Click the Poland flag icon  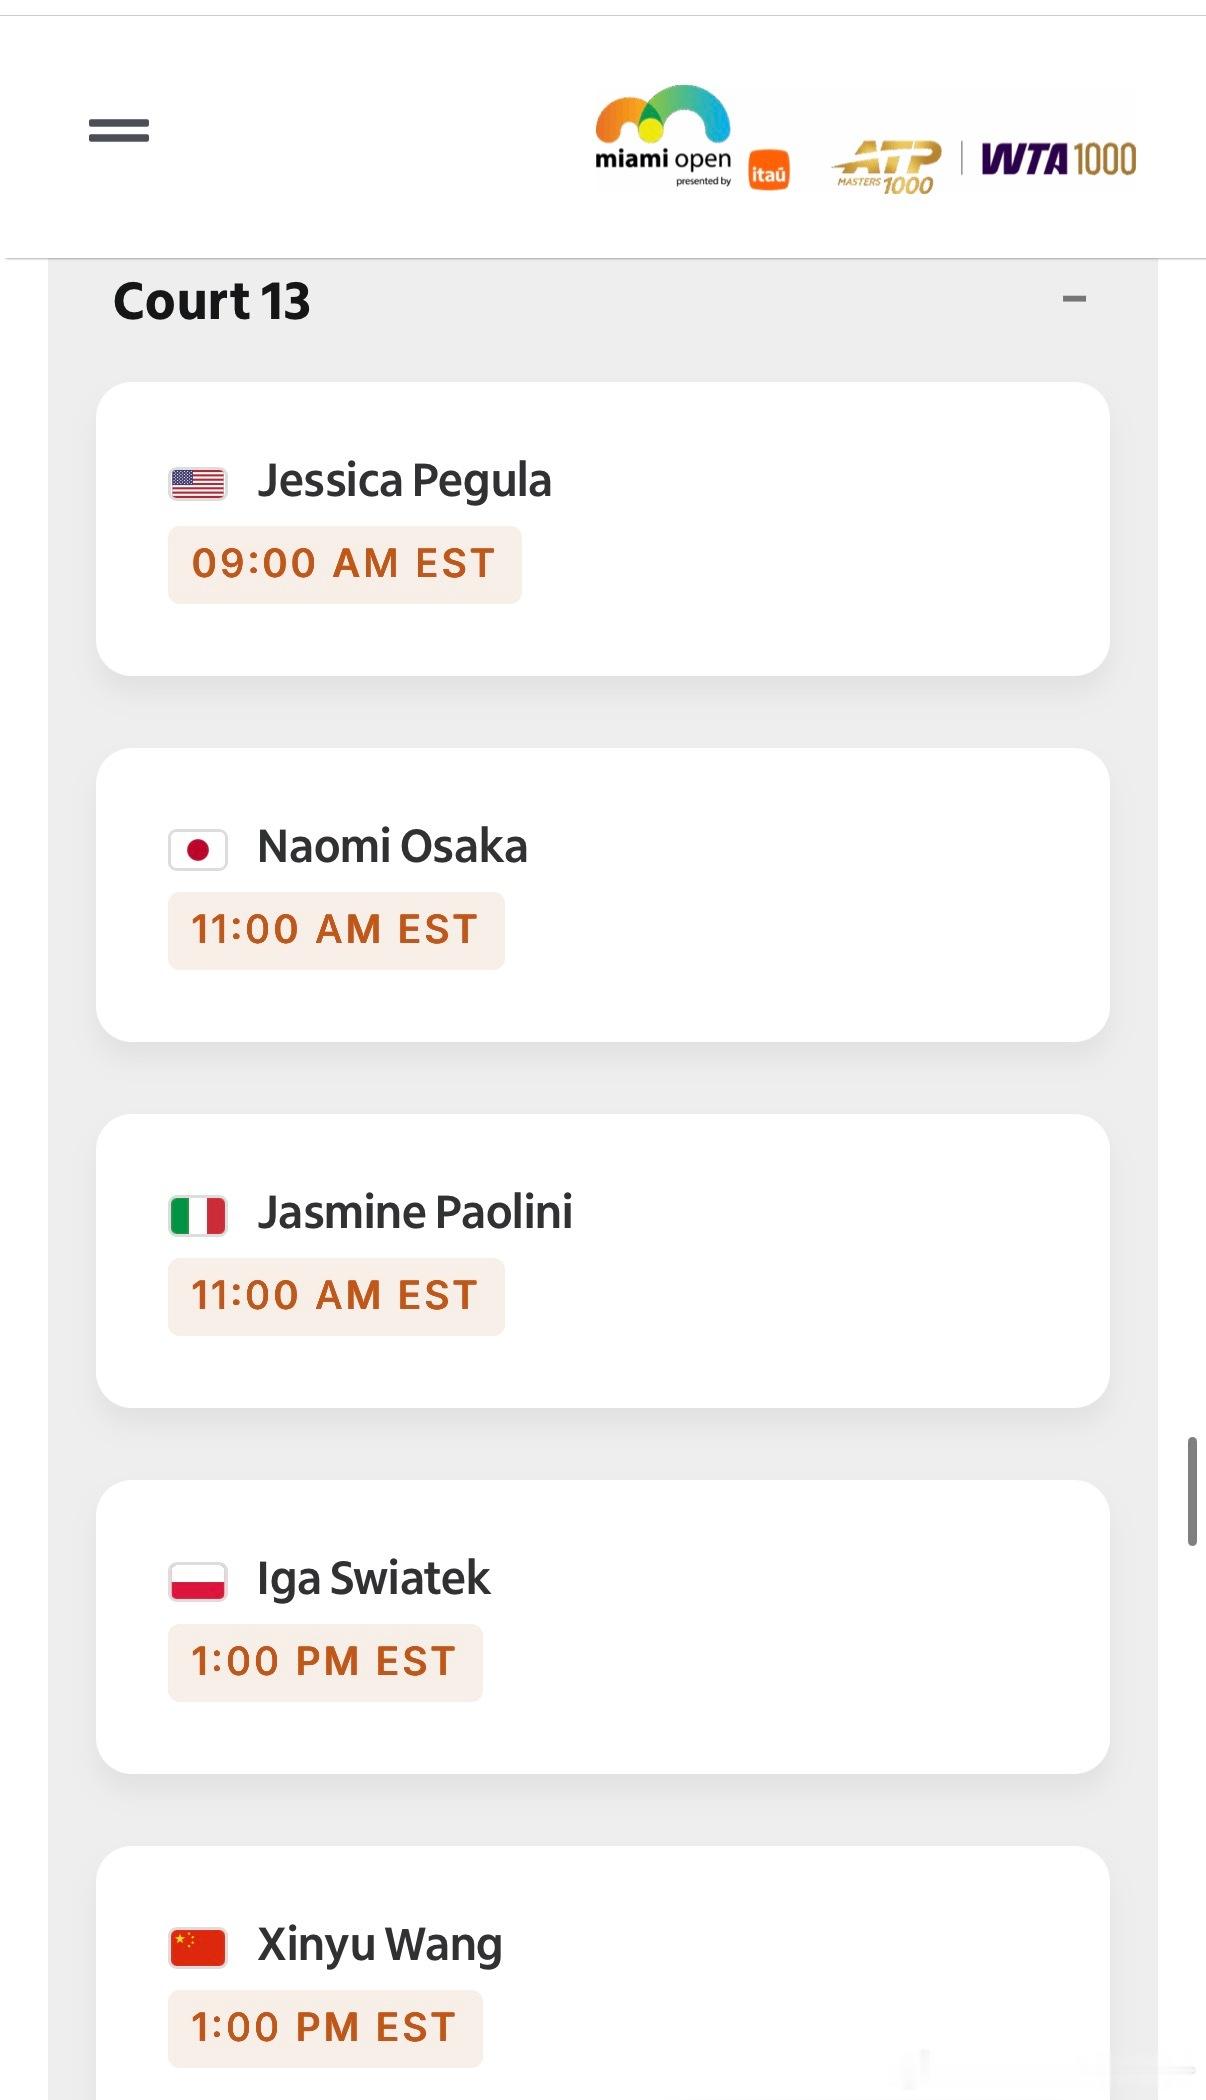coord(198,1582)
